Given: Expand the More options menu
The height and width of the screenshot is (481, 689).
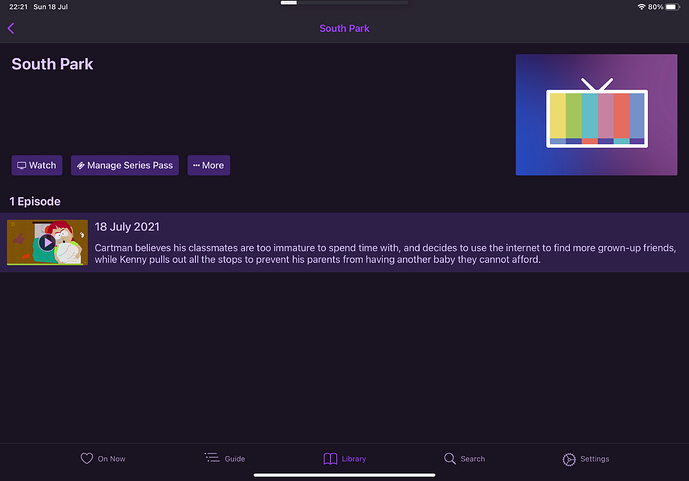Looking at the screenshot, I should pyautogui.click(x=209, y=165).
